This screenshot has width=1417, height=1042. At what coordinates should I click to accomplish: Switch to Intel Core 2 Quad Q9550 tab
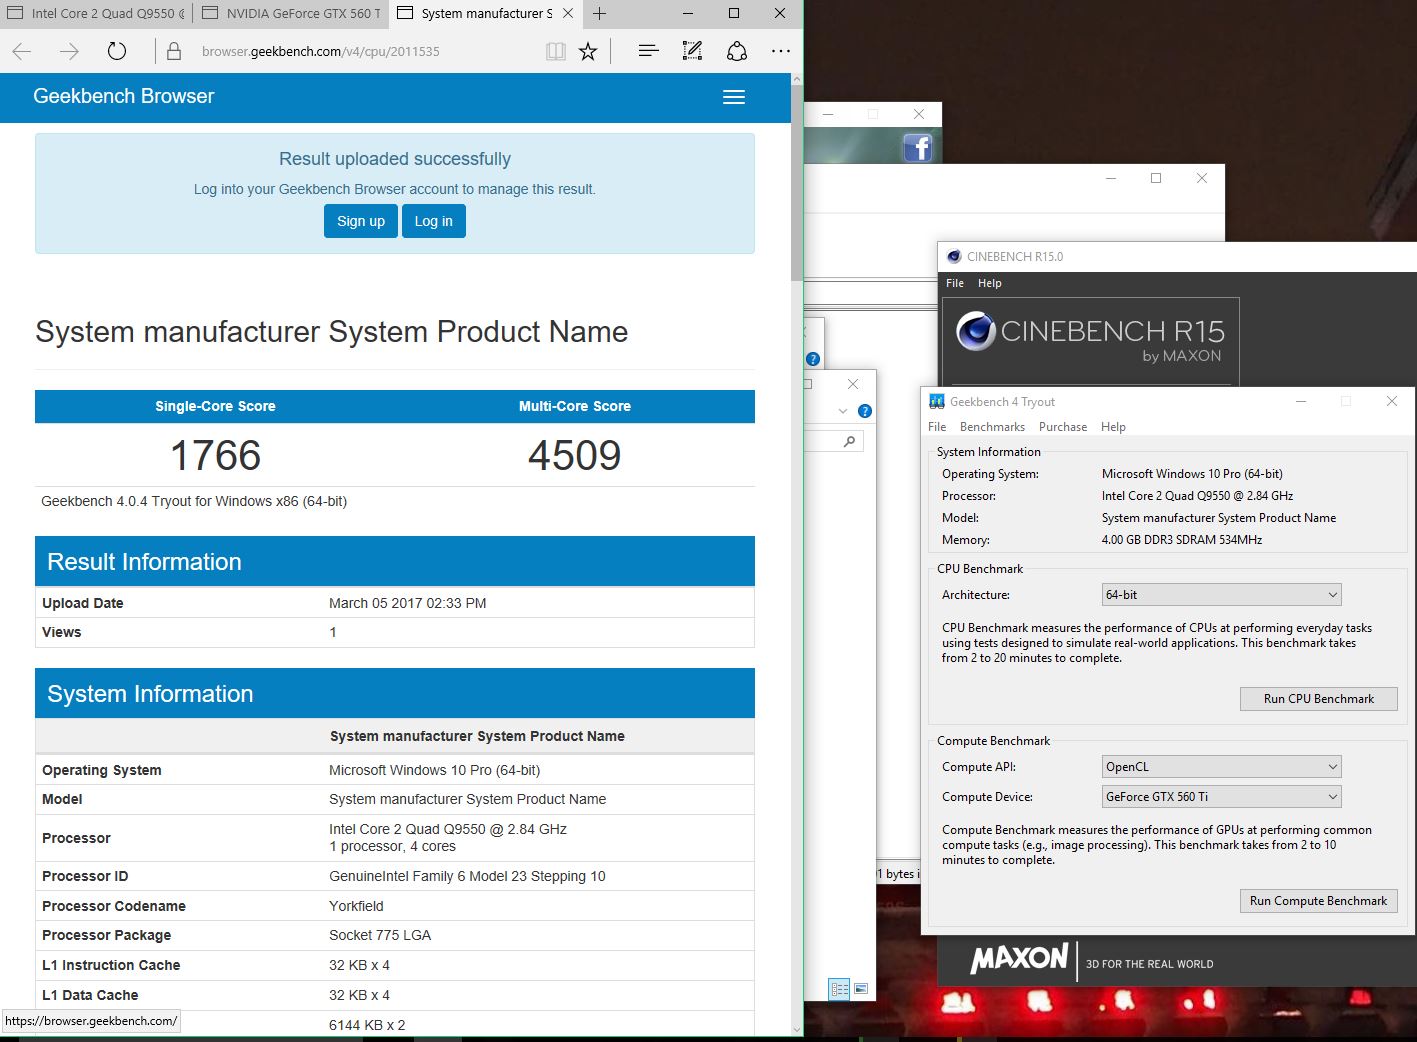pos(96,13)
